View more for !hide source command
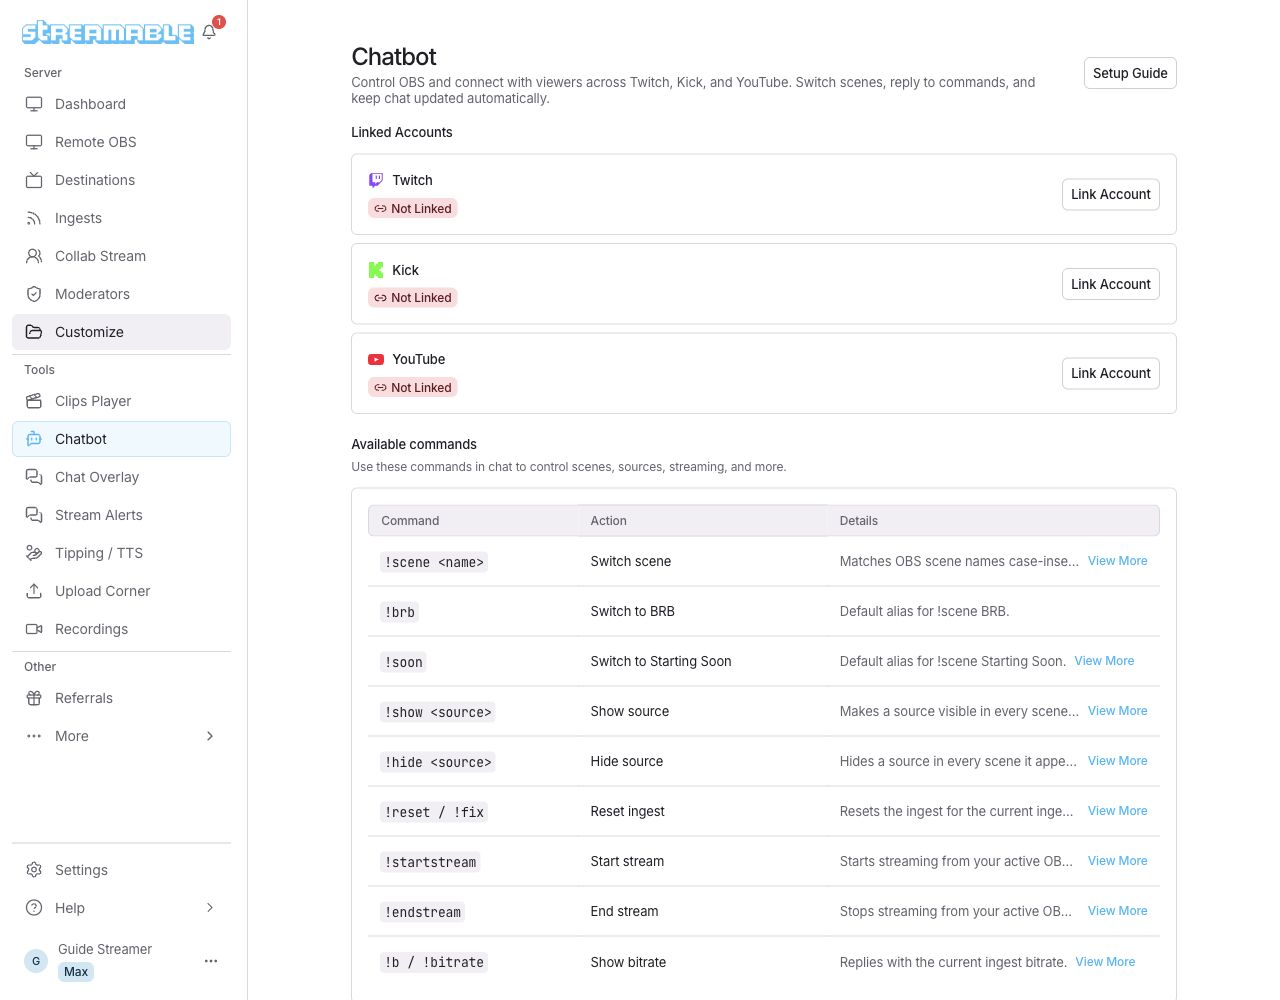Image resolution: width=1280 pixels, height=1000 pixels. coord(1118,761)
